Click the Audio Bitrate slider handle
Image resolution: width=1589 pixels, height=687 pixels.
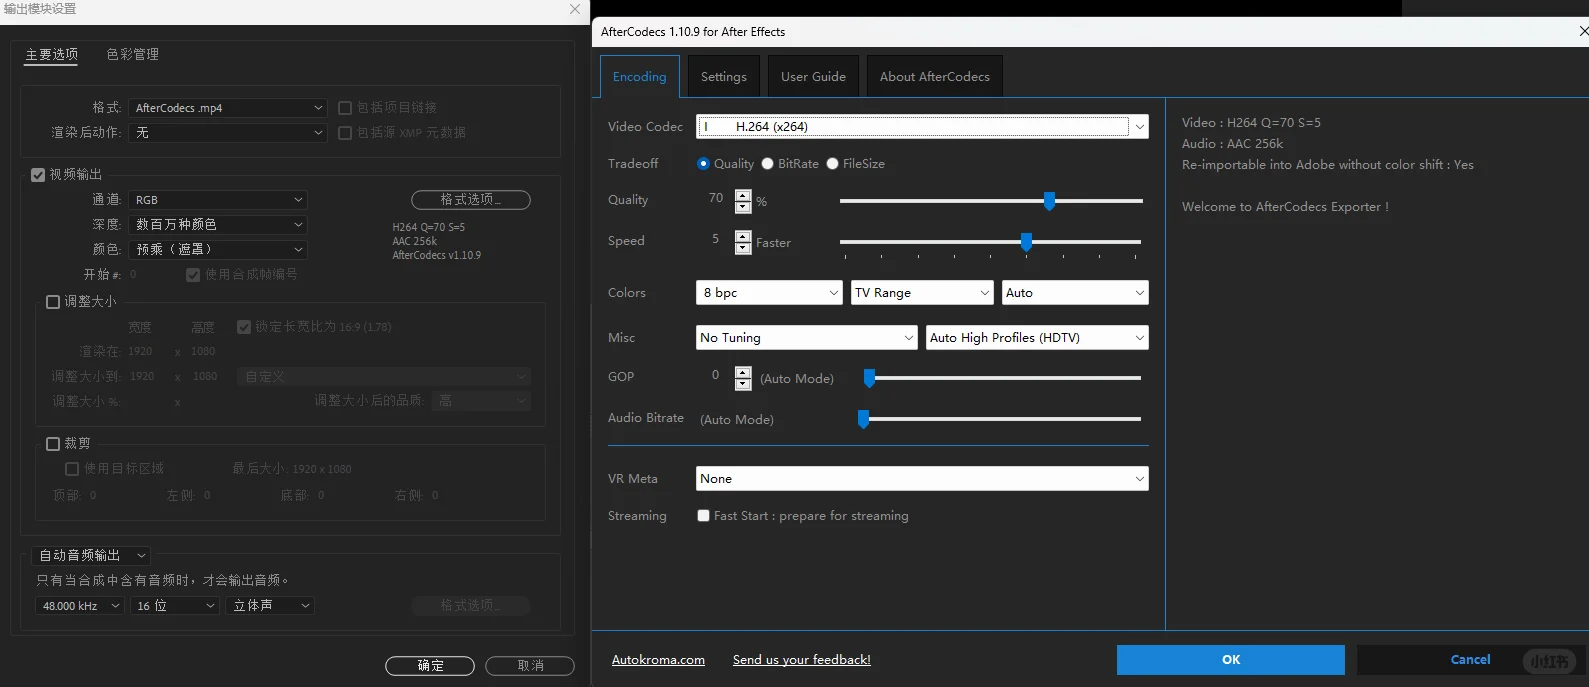coord(863,419)
